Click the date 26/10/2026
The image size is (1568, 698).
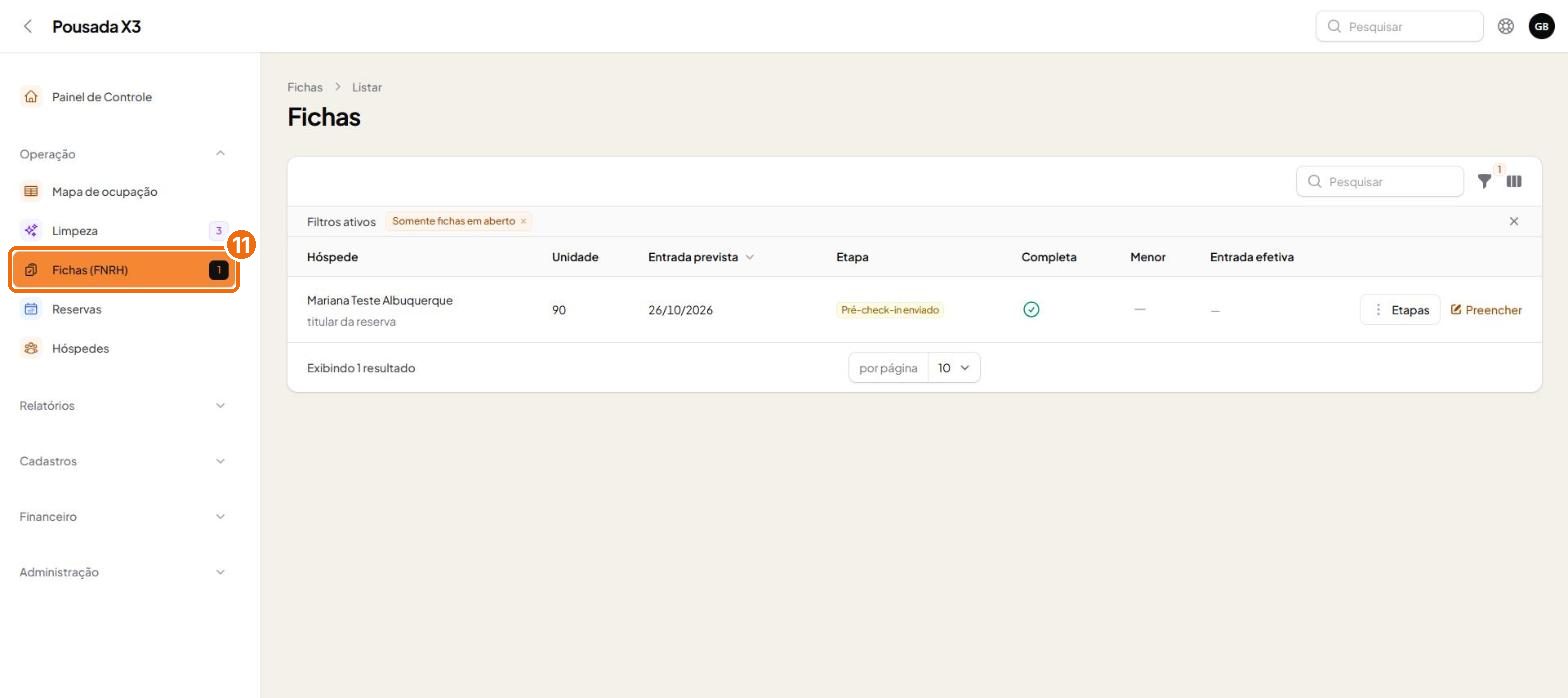(680, 310)
